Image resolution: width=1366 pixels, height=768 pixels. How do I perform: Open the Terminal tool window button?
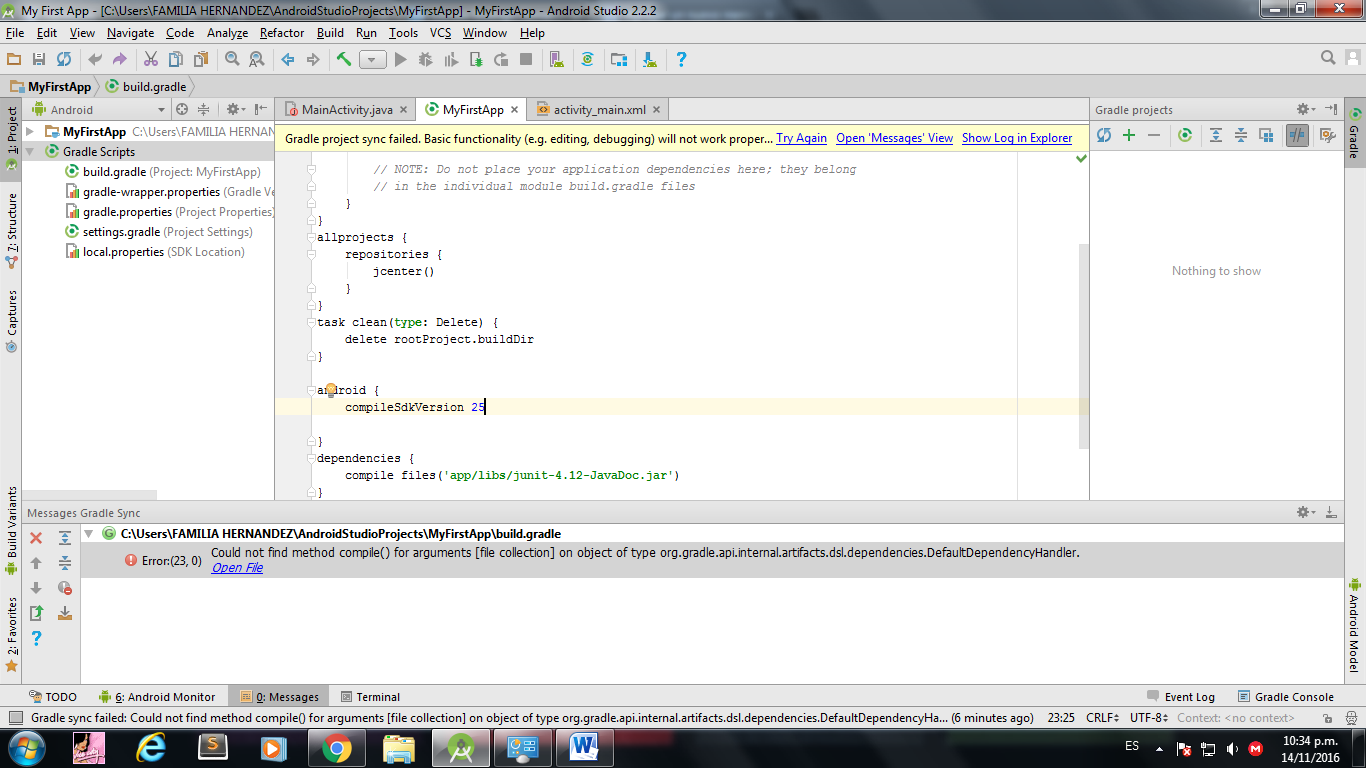[370, 697]
